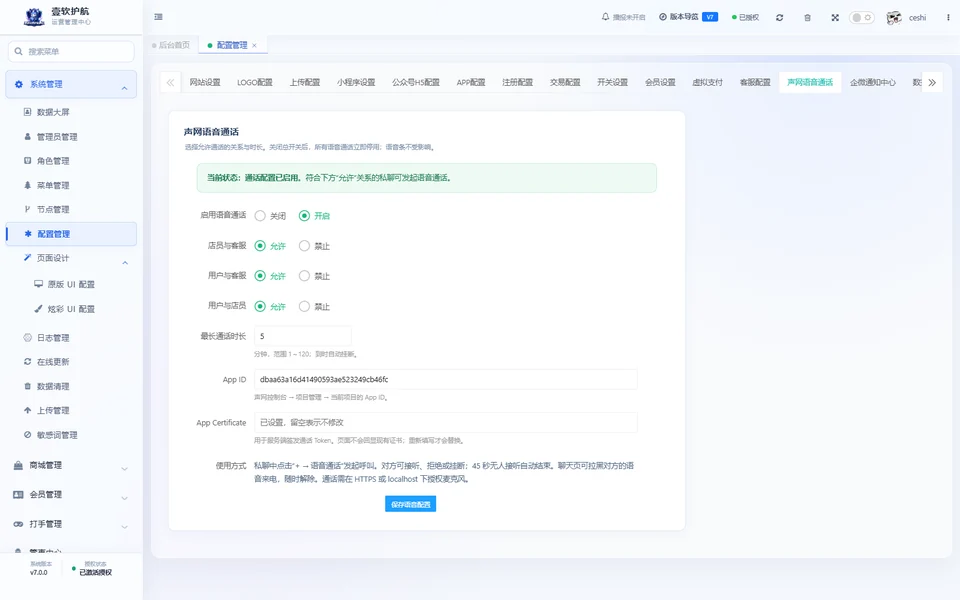Click the 炫彩 UI 配置 brush icon

[x=39, y=309]
